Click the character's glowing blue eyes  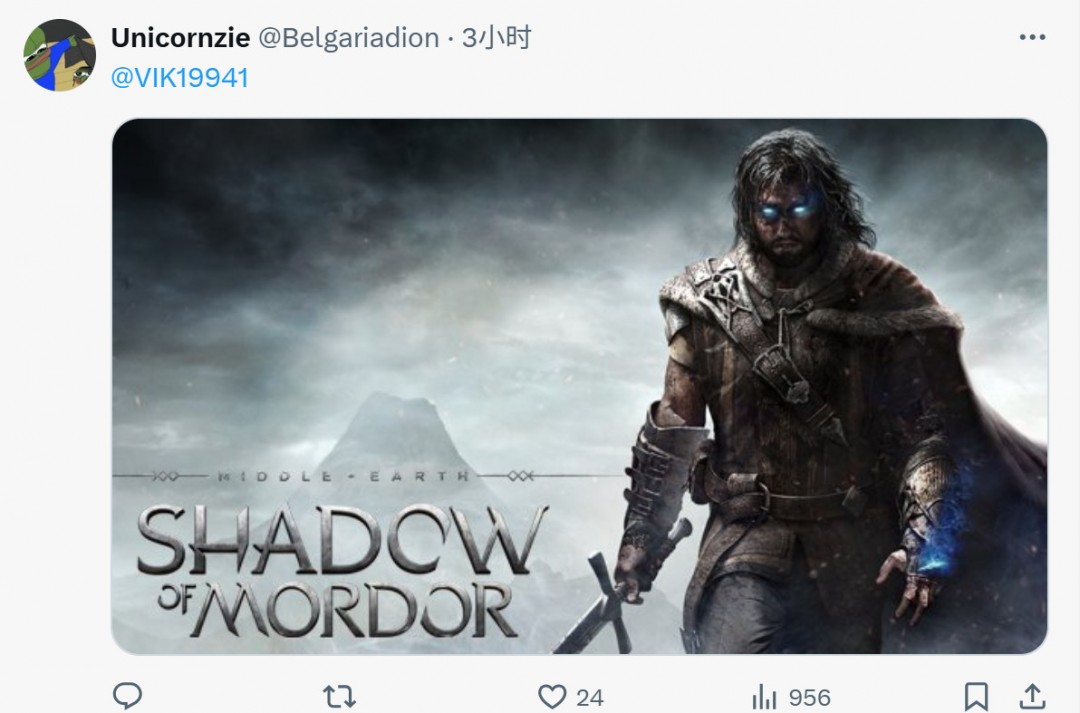pyautogui.click(x=787, y=209)
